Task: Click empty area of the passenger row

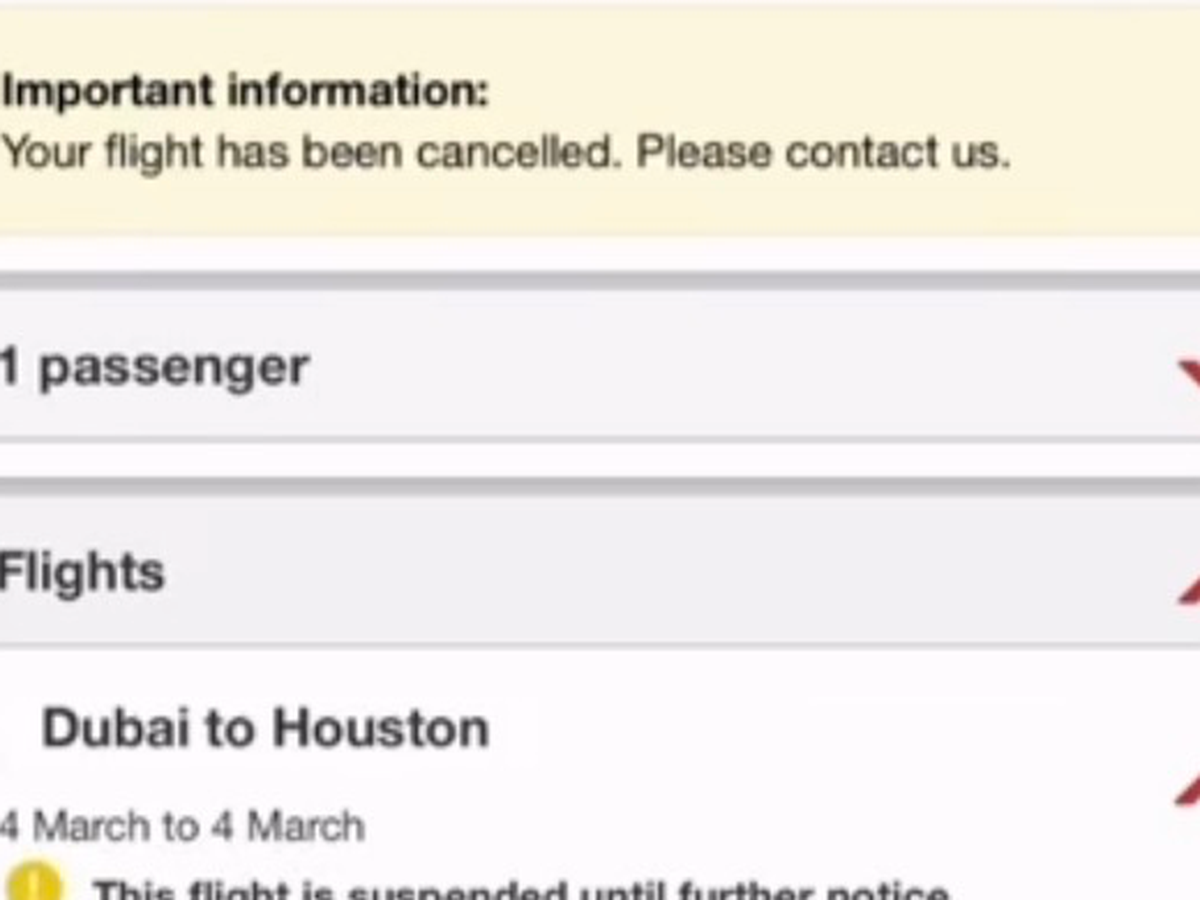Action: coord(700,368)
